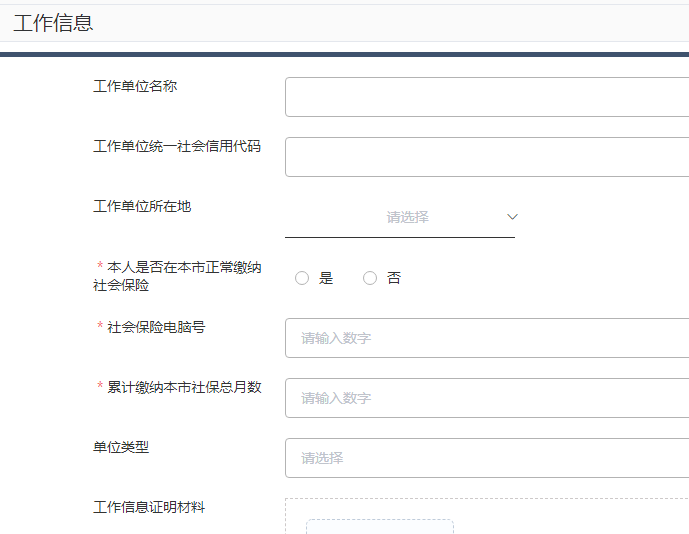Click the 工作单位统一社会信用代码 label text
The width and height of the screenshot is (689, 534).
(x=177, y=146)
